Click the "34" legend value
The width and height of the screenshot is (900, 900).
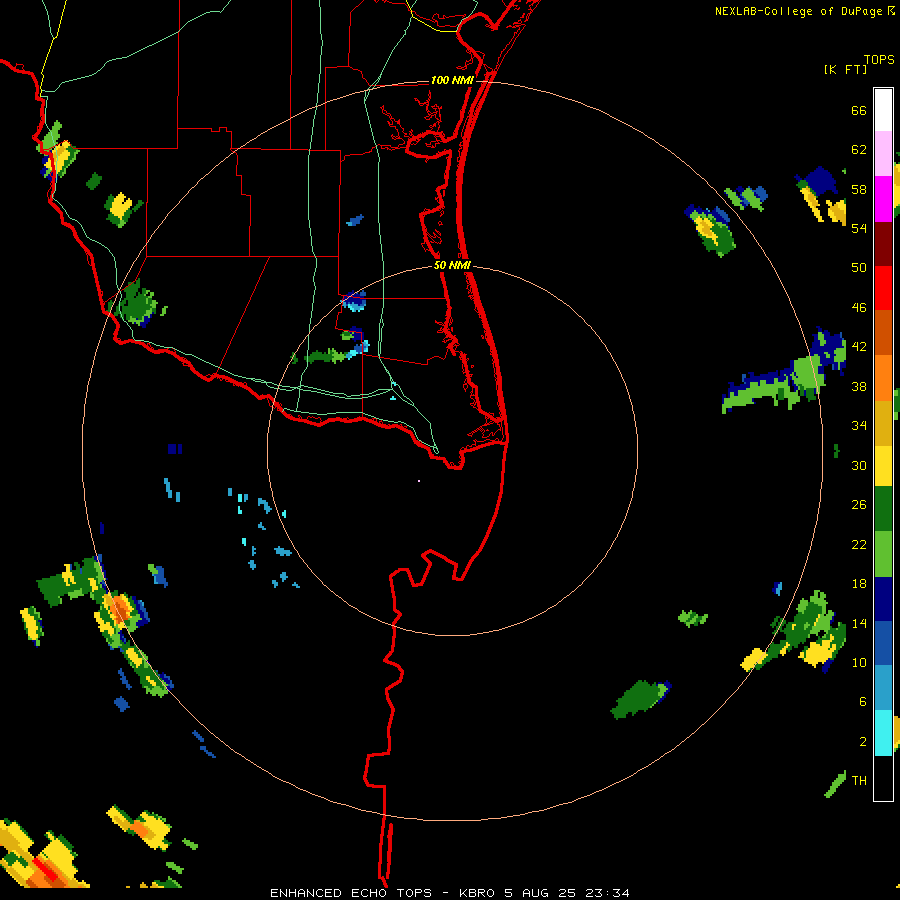[859, 425]
